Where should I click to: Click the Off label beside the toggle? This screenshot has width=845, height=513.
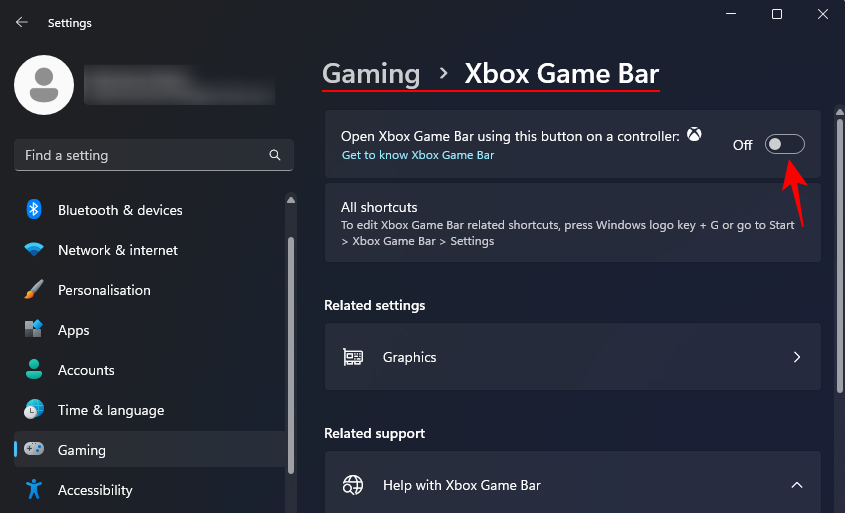coord(743,145)
